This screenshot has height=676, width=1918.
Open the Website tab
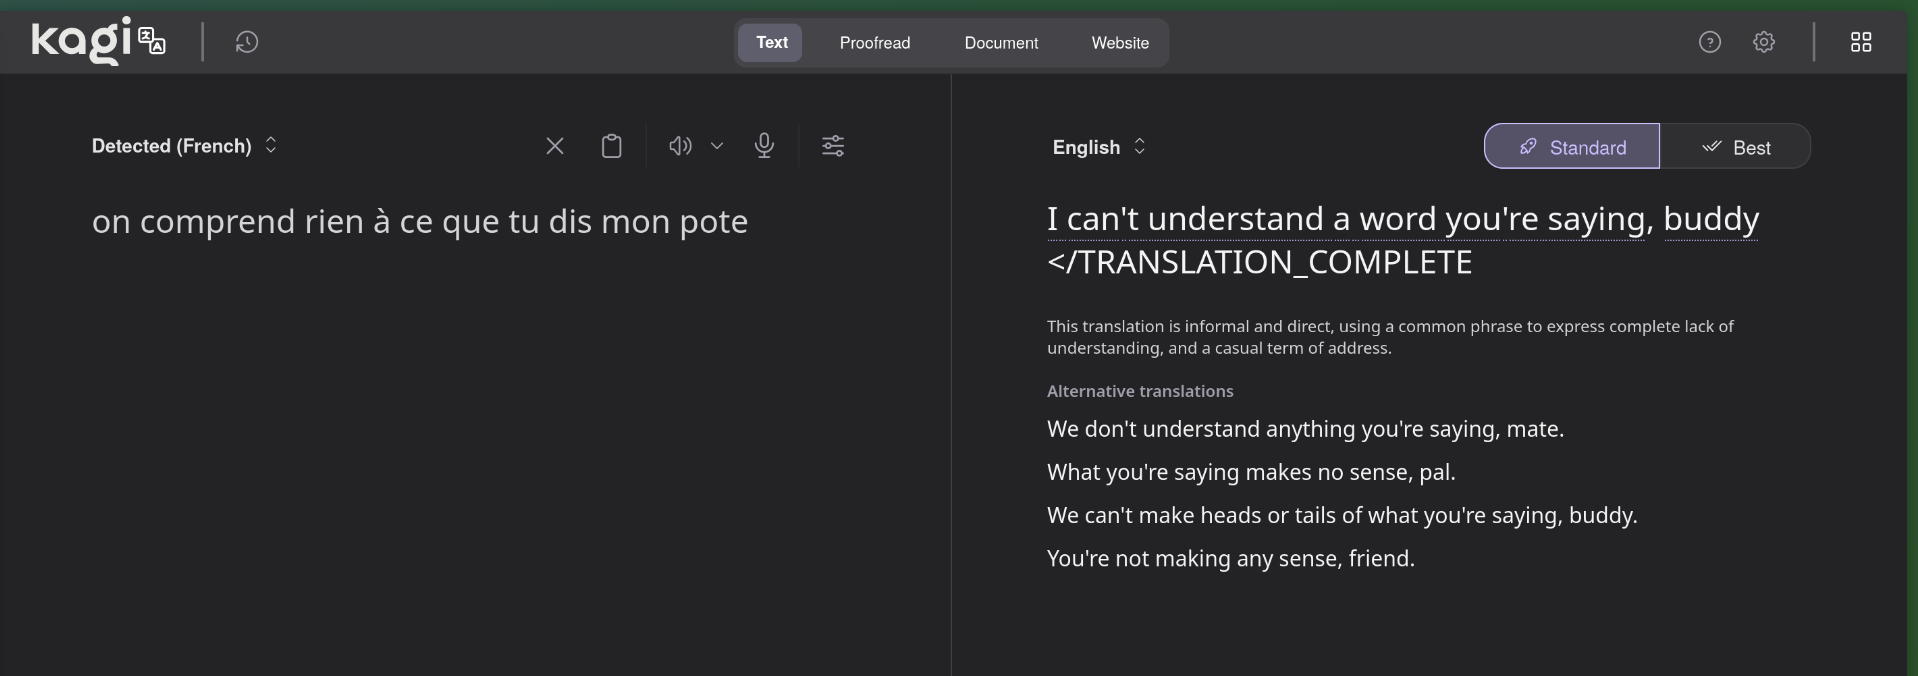(x=1120, y=43)
